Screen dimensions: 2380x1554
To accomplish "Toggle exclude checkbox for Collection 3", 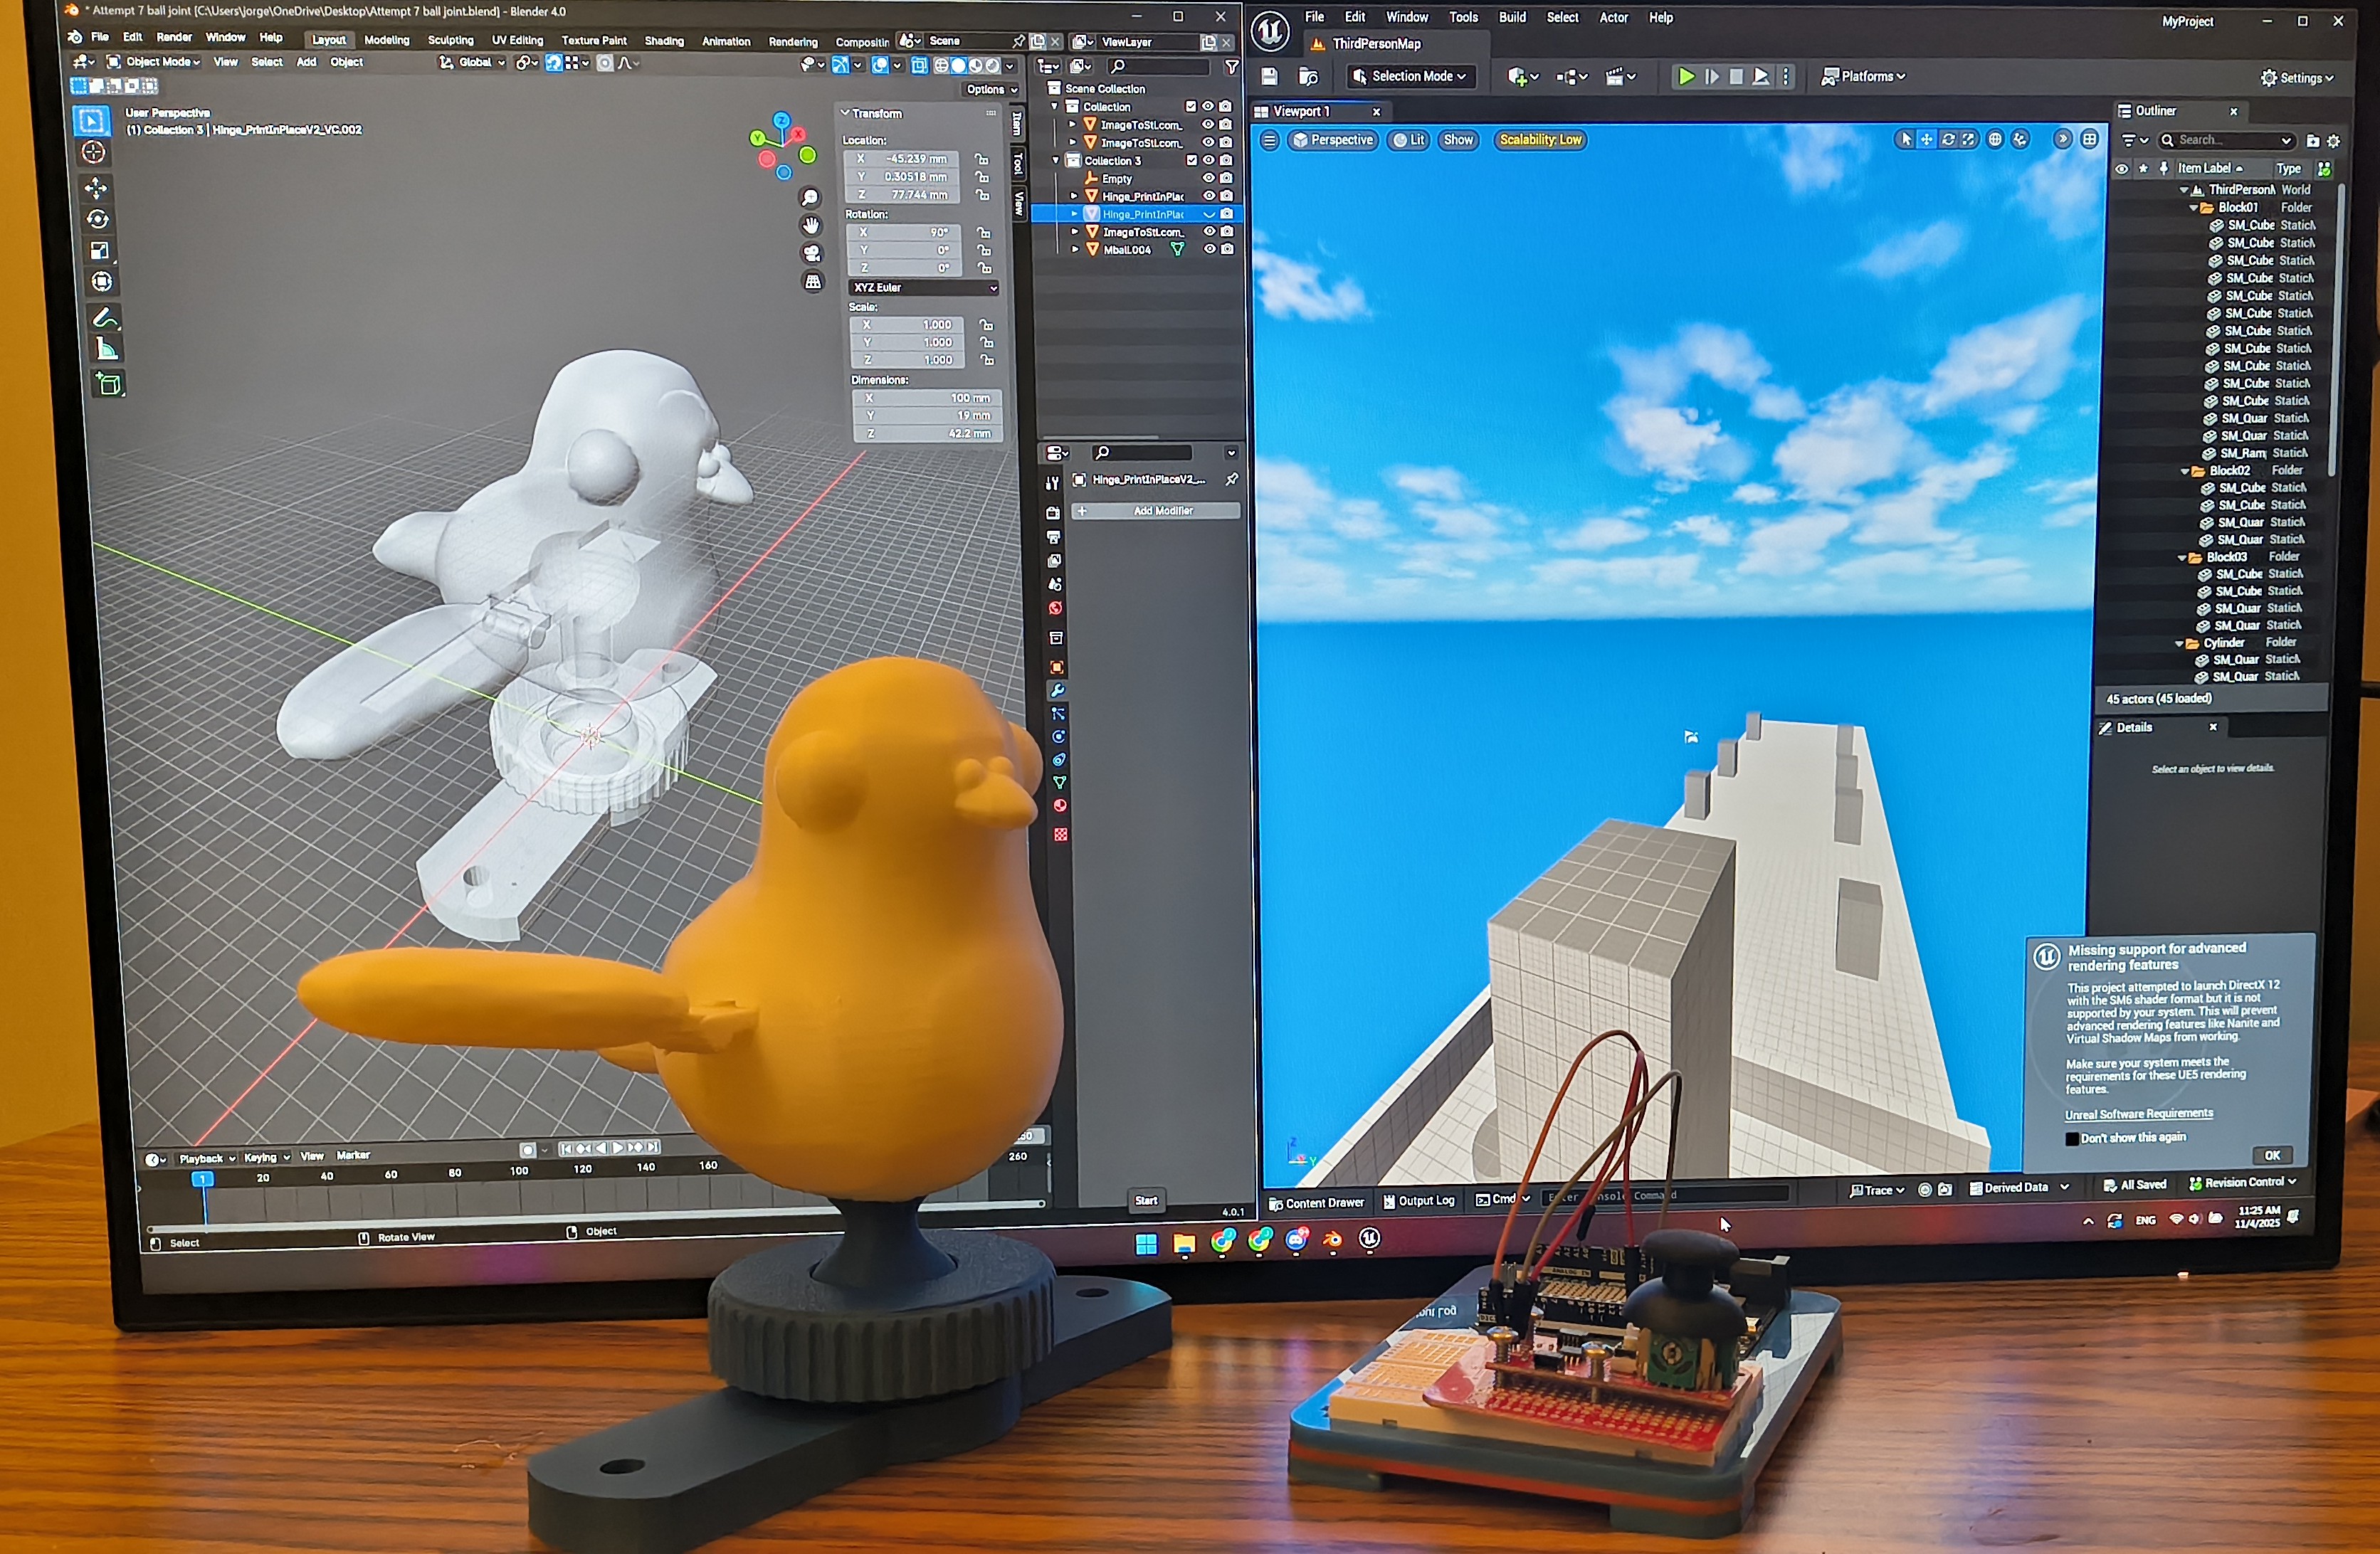I will (x=1191, y=160).
